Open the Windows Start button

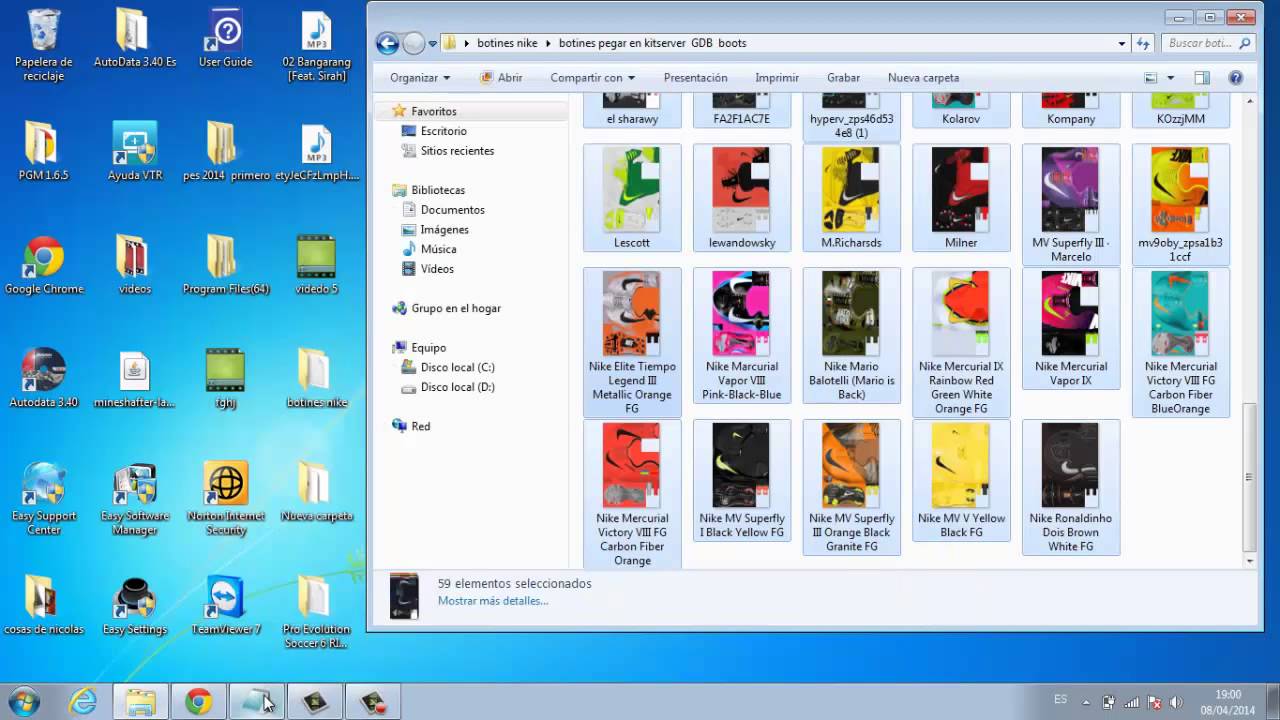[x=24, y=702]
